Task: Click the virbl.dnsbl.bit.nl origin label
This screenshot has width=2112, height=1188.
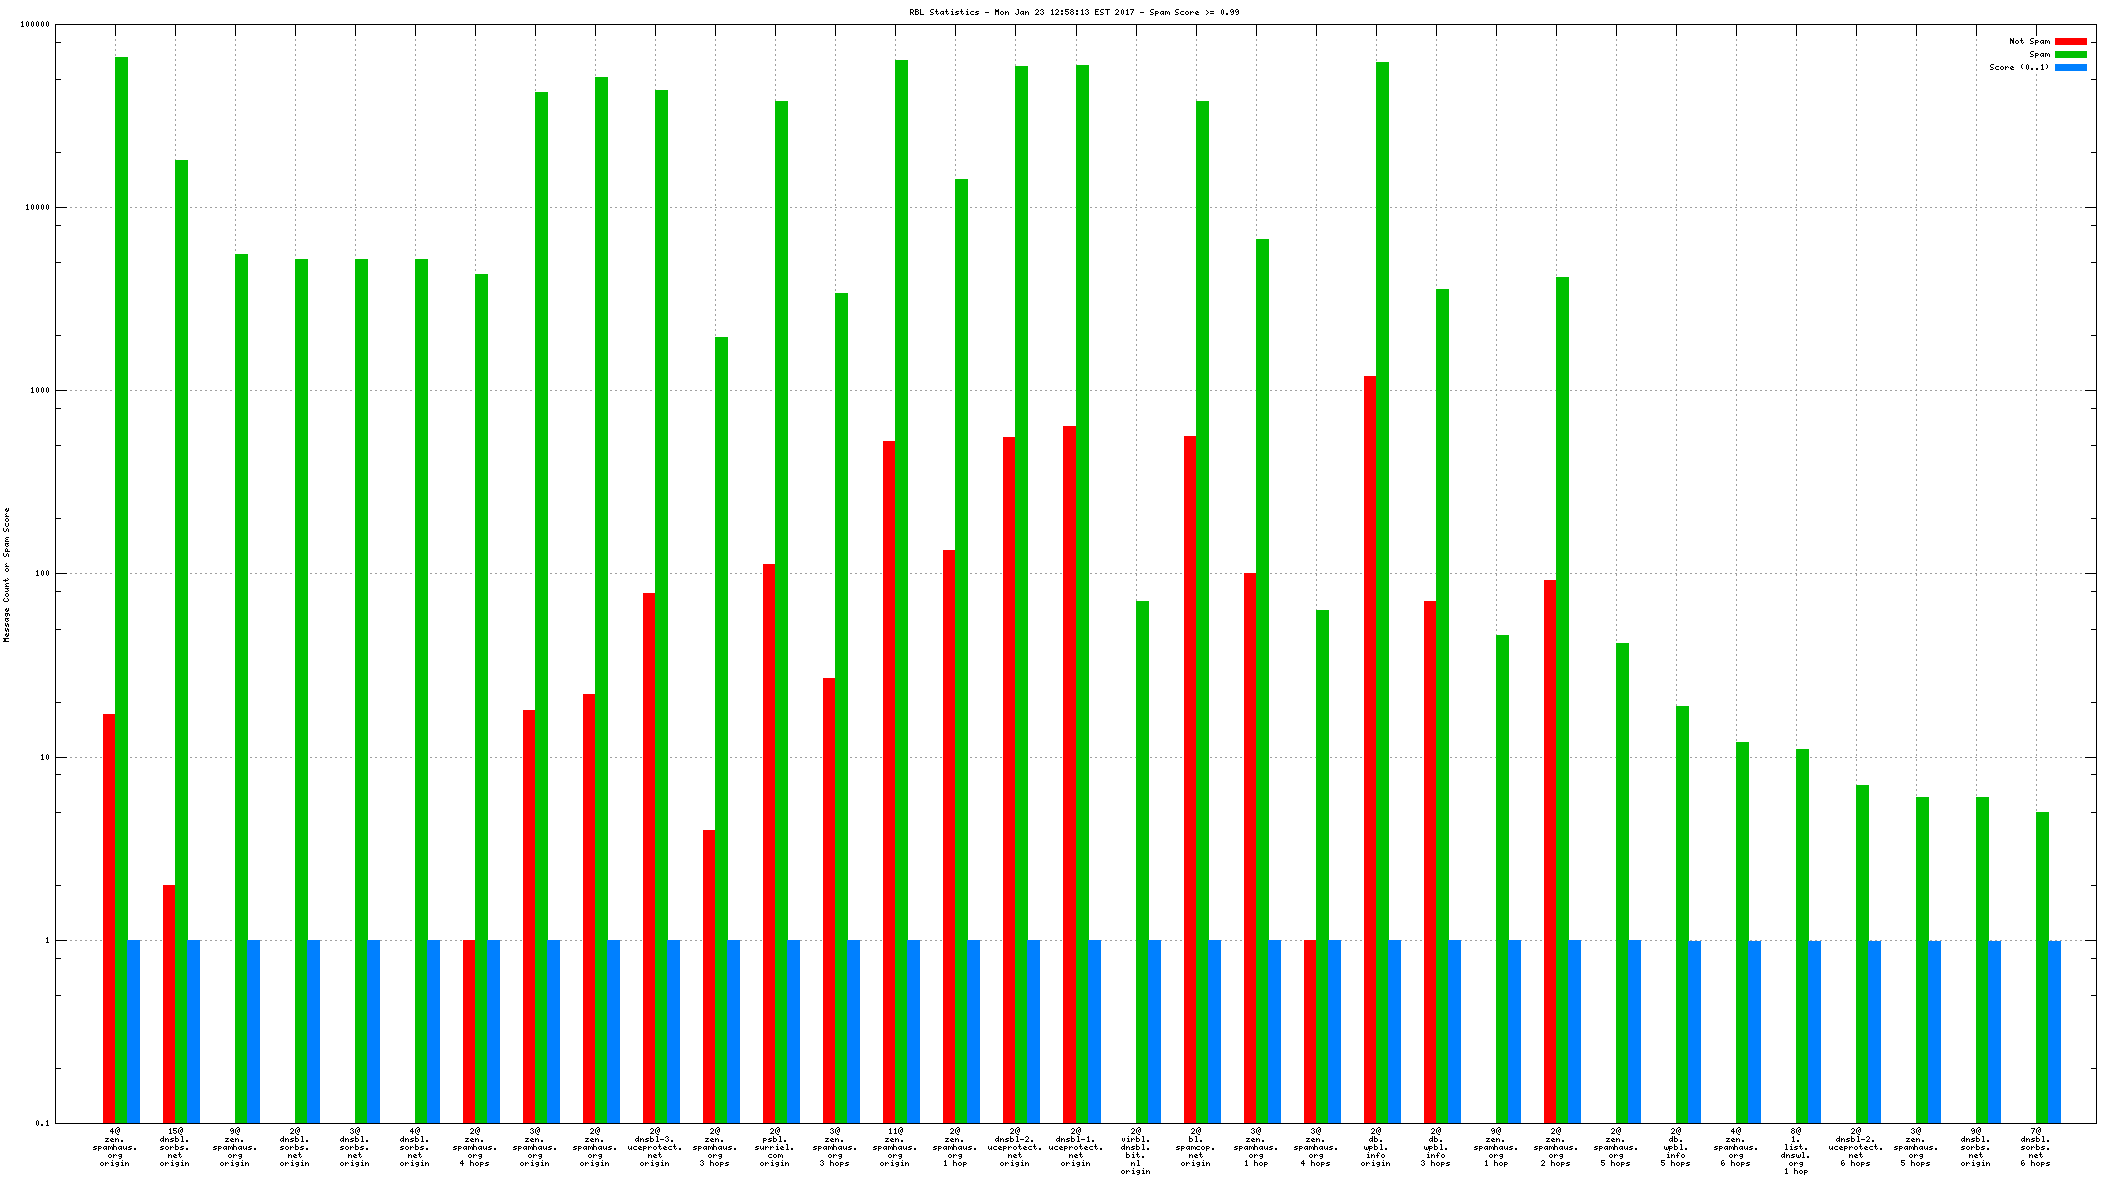Action: point(1135,1151)
